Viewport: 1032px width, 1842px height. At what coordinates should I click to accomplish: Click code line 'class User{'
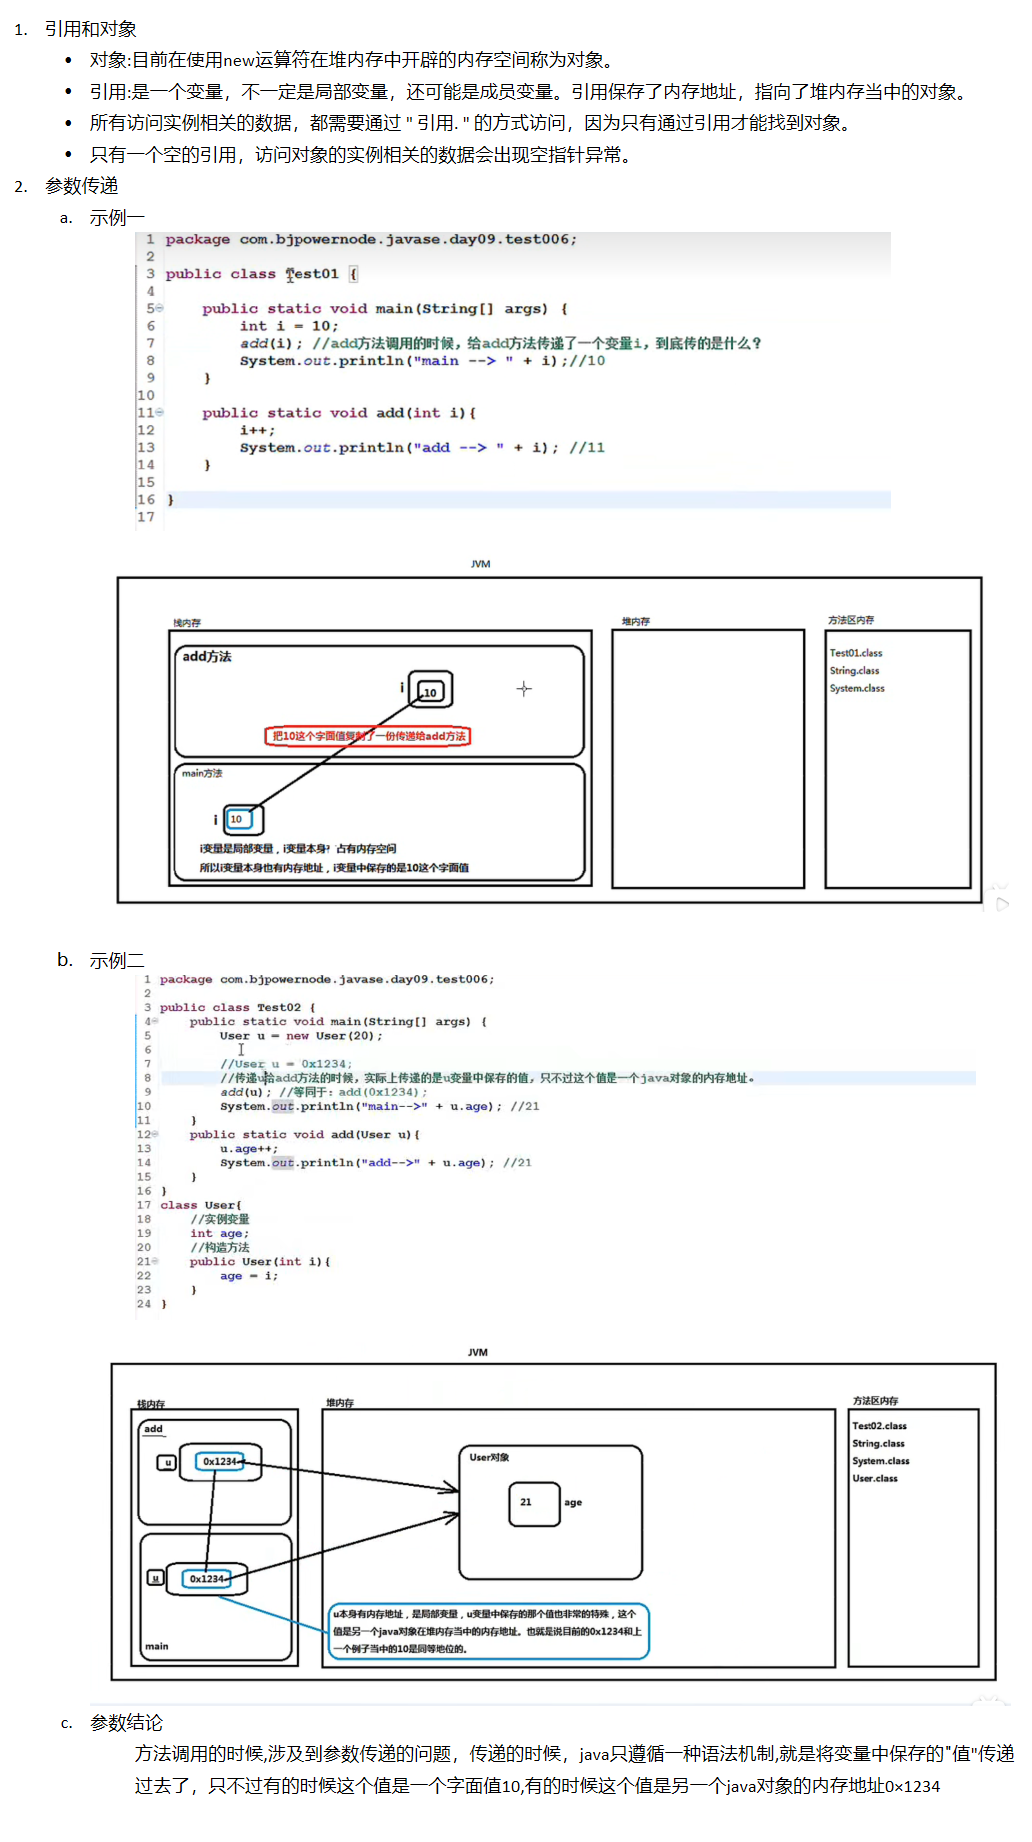click(x=201, y=1205)
